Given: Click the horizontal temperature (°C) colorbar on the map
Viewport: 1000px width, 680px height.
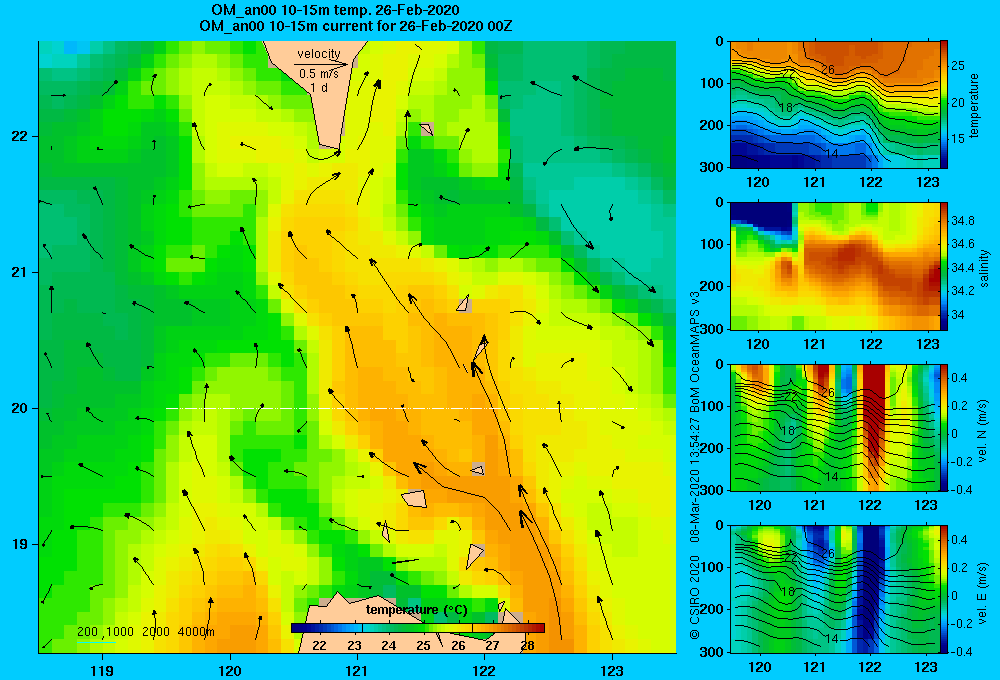Looking at the screenshot, I should point(418,628).
